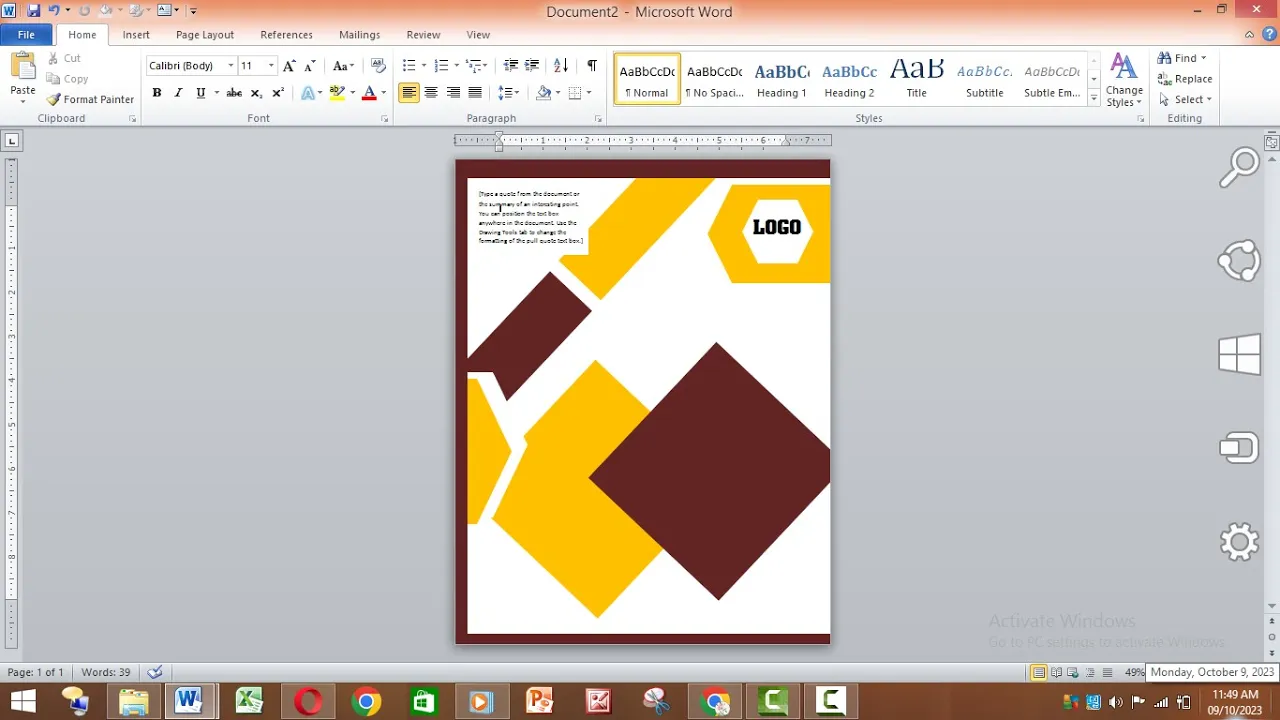Switch to Outline view icon

pyautogui.click(x=1090, y=673)
